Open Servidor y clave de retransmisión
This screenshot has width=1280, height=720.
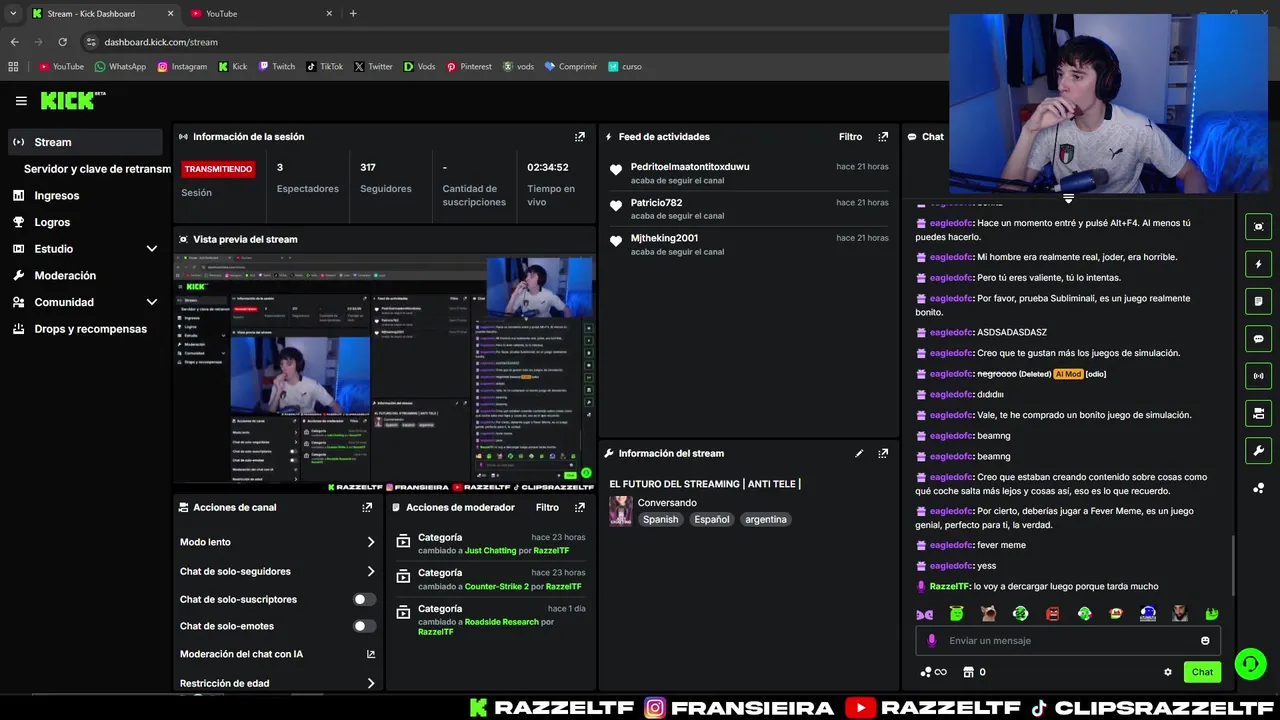(x=97, y=169)
